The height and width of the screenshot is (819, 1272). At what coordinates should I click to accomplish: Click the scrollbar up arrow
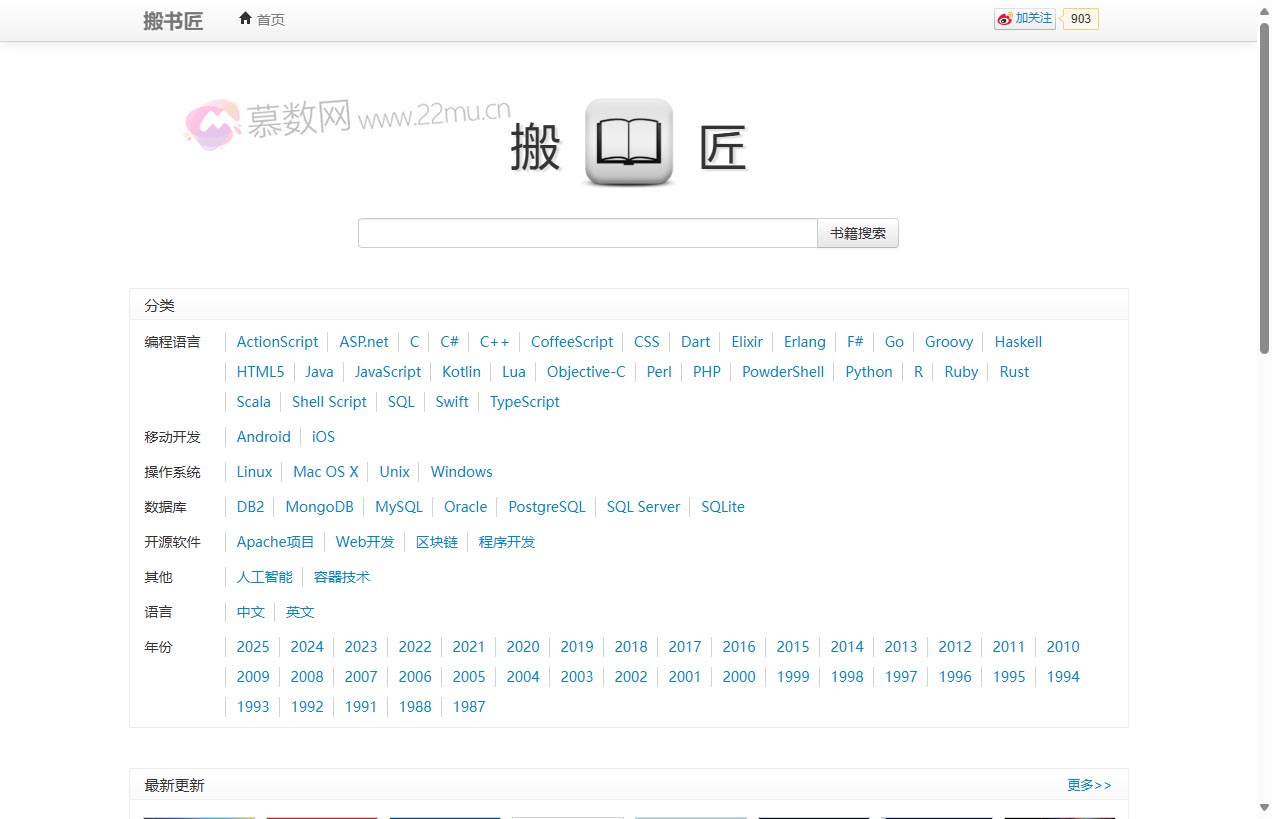(x=1264, y=8)
